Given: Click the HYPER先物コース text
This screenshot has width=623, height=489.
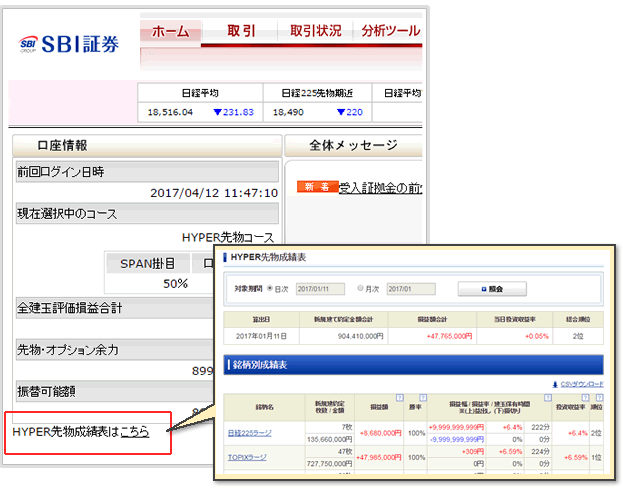Looking at the screenshot, I should click(228, 238).
